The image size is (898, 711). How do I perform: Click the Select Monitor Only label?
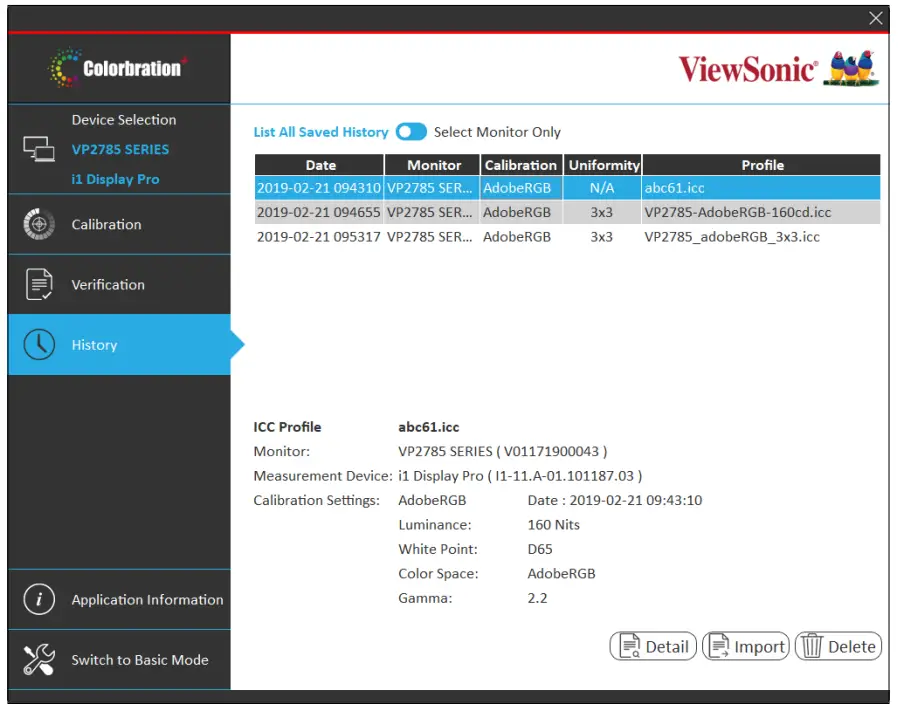coord(497,132)
